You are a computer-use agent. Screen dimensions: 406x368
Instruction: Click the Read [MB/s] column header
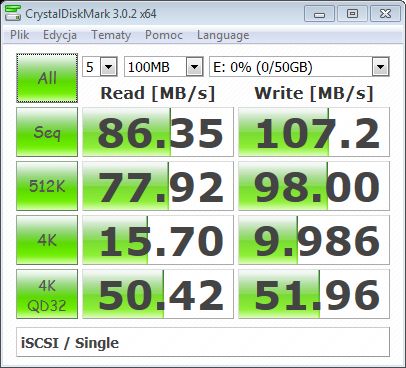[x=158, y=93]
